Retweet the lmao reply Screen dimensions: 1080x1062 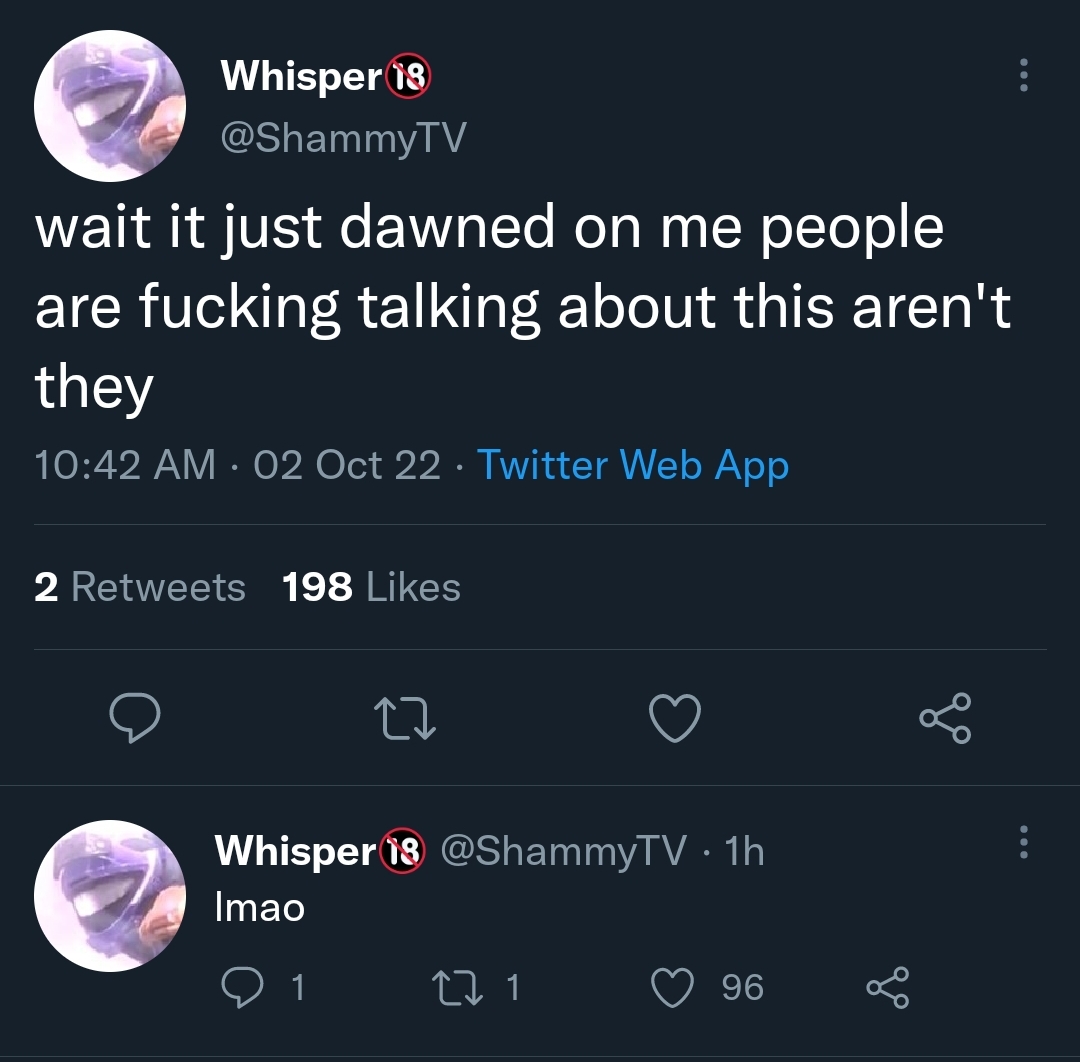coord(457,988)
